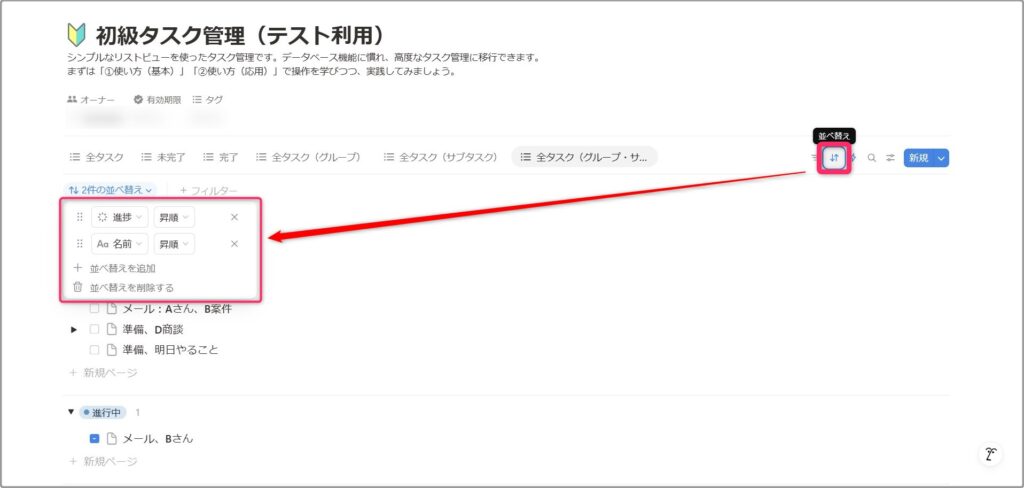Switch to the 全タスク tab

click(97, 157)
